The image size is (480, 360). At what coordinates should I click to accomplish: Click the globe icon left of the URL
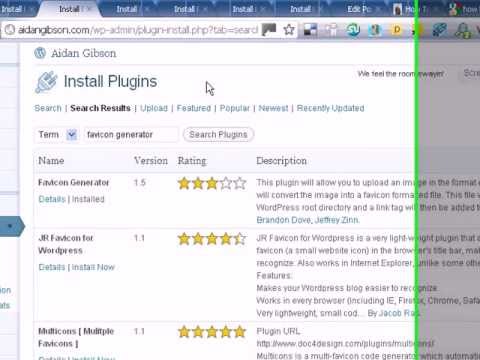pyautogui.click(x=10, y=30)
